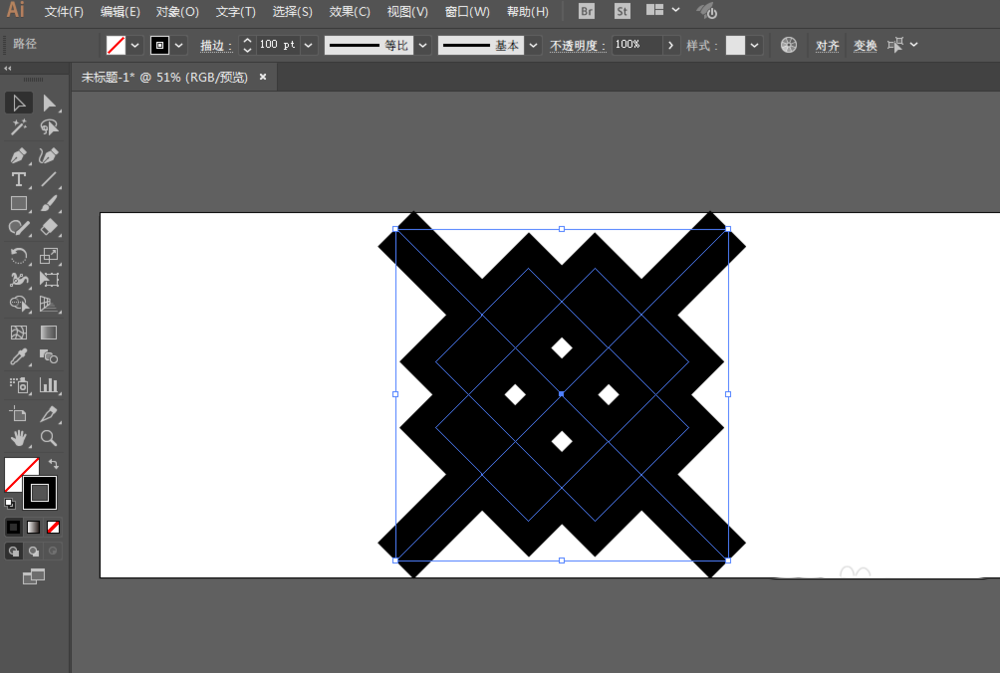Open brush definition dropdown 基本
This screenshot has height=673, width=1000.
[533, 45]
